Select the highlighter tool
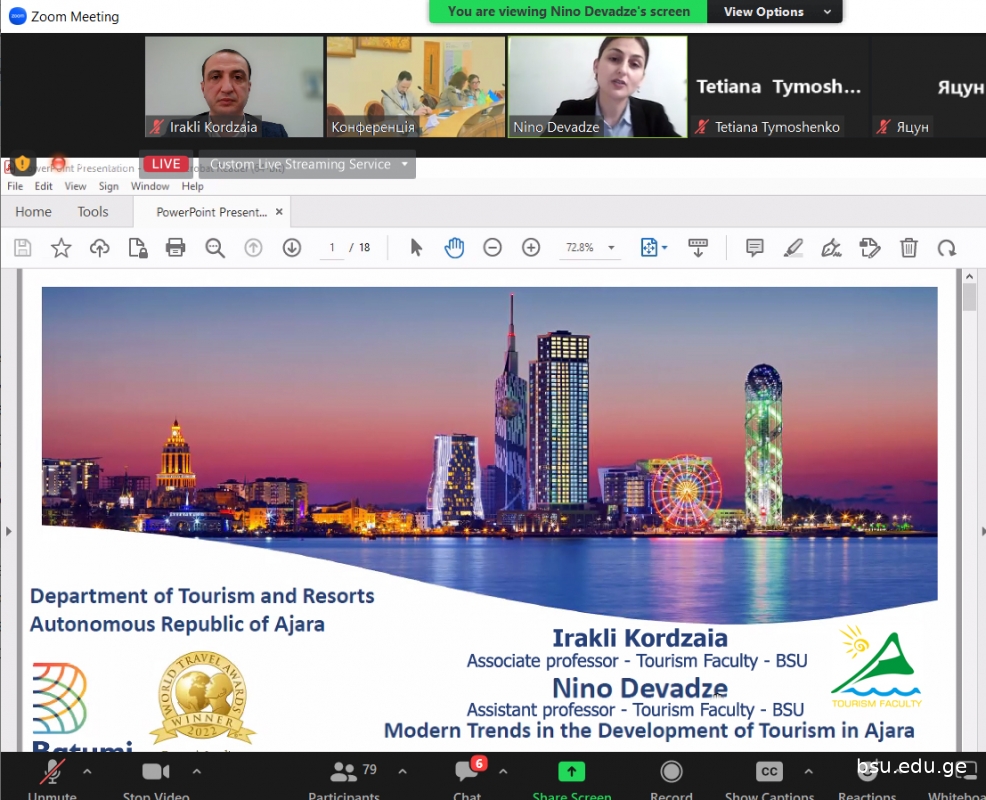 [793, 248]
